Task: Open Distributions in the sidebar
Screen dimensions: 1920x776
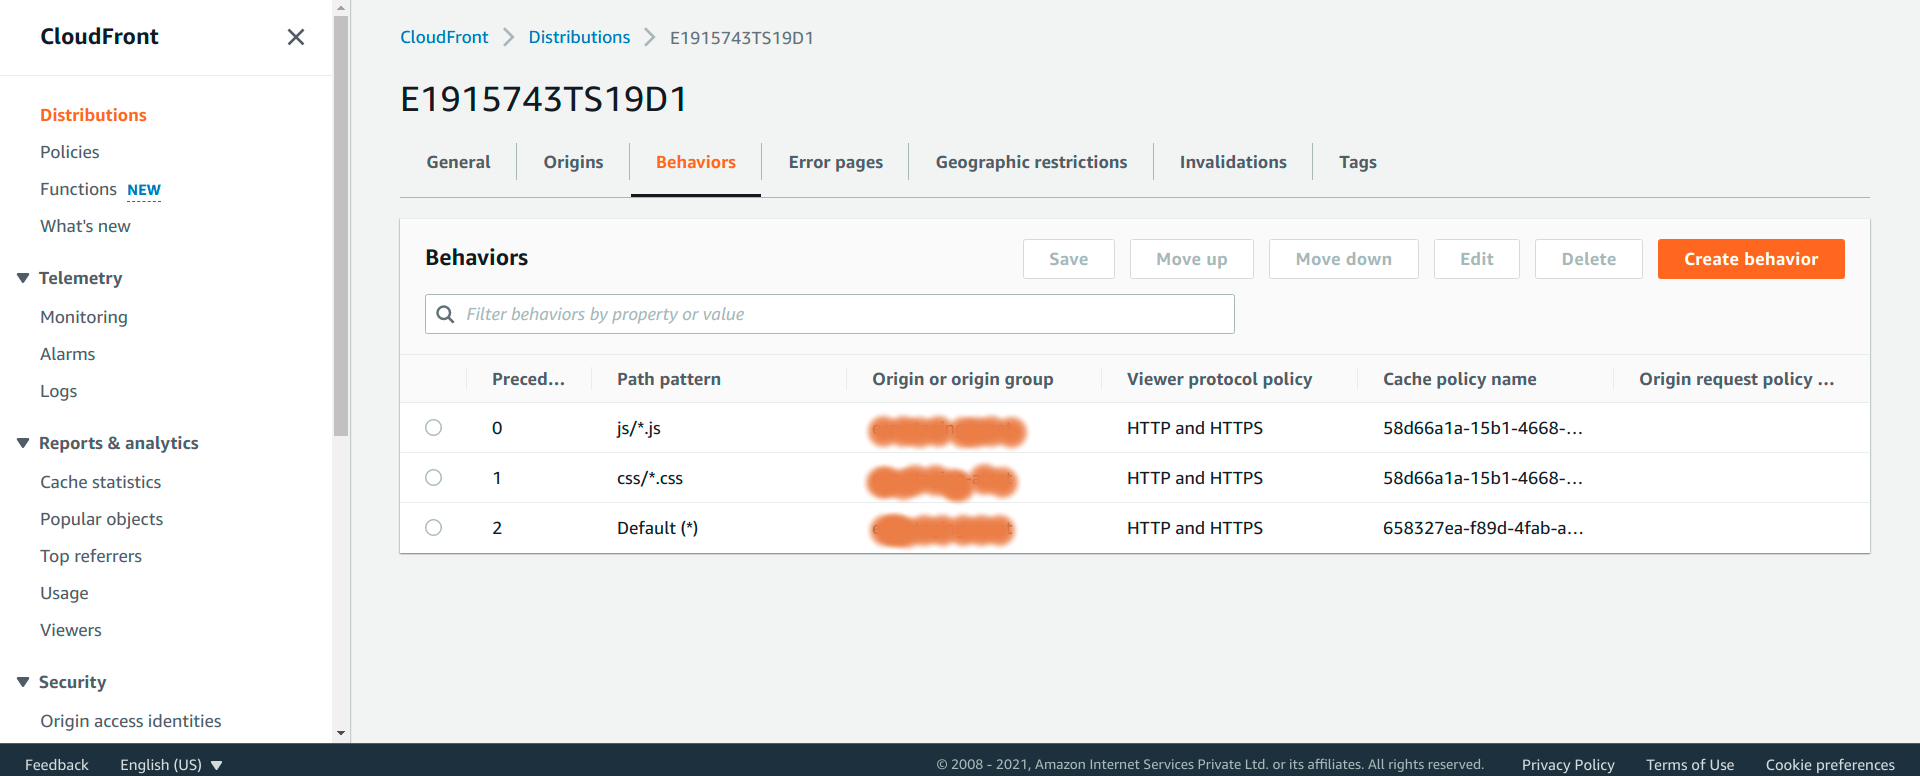Action: pos(93,115)
